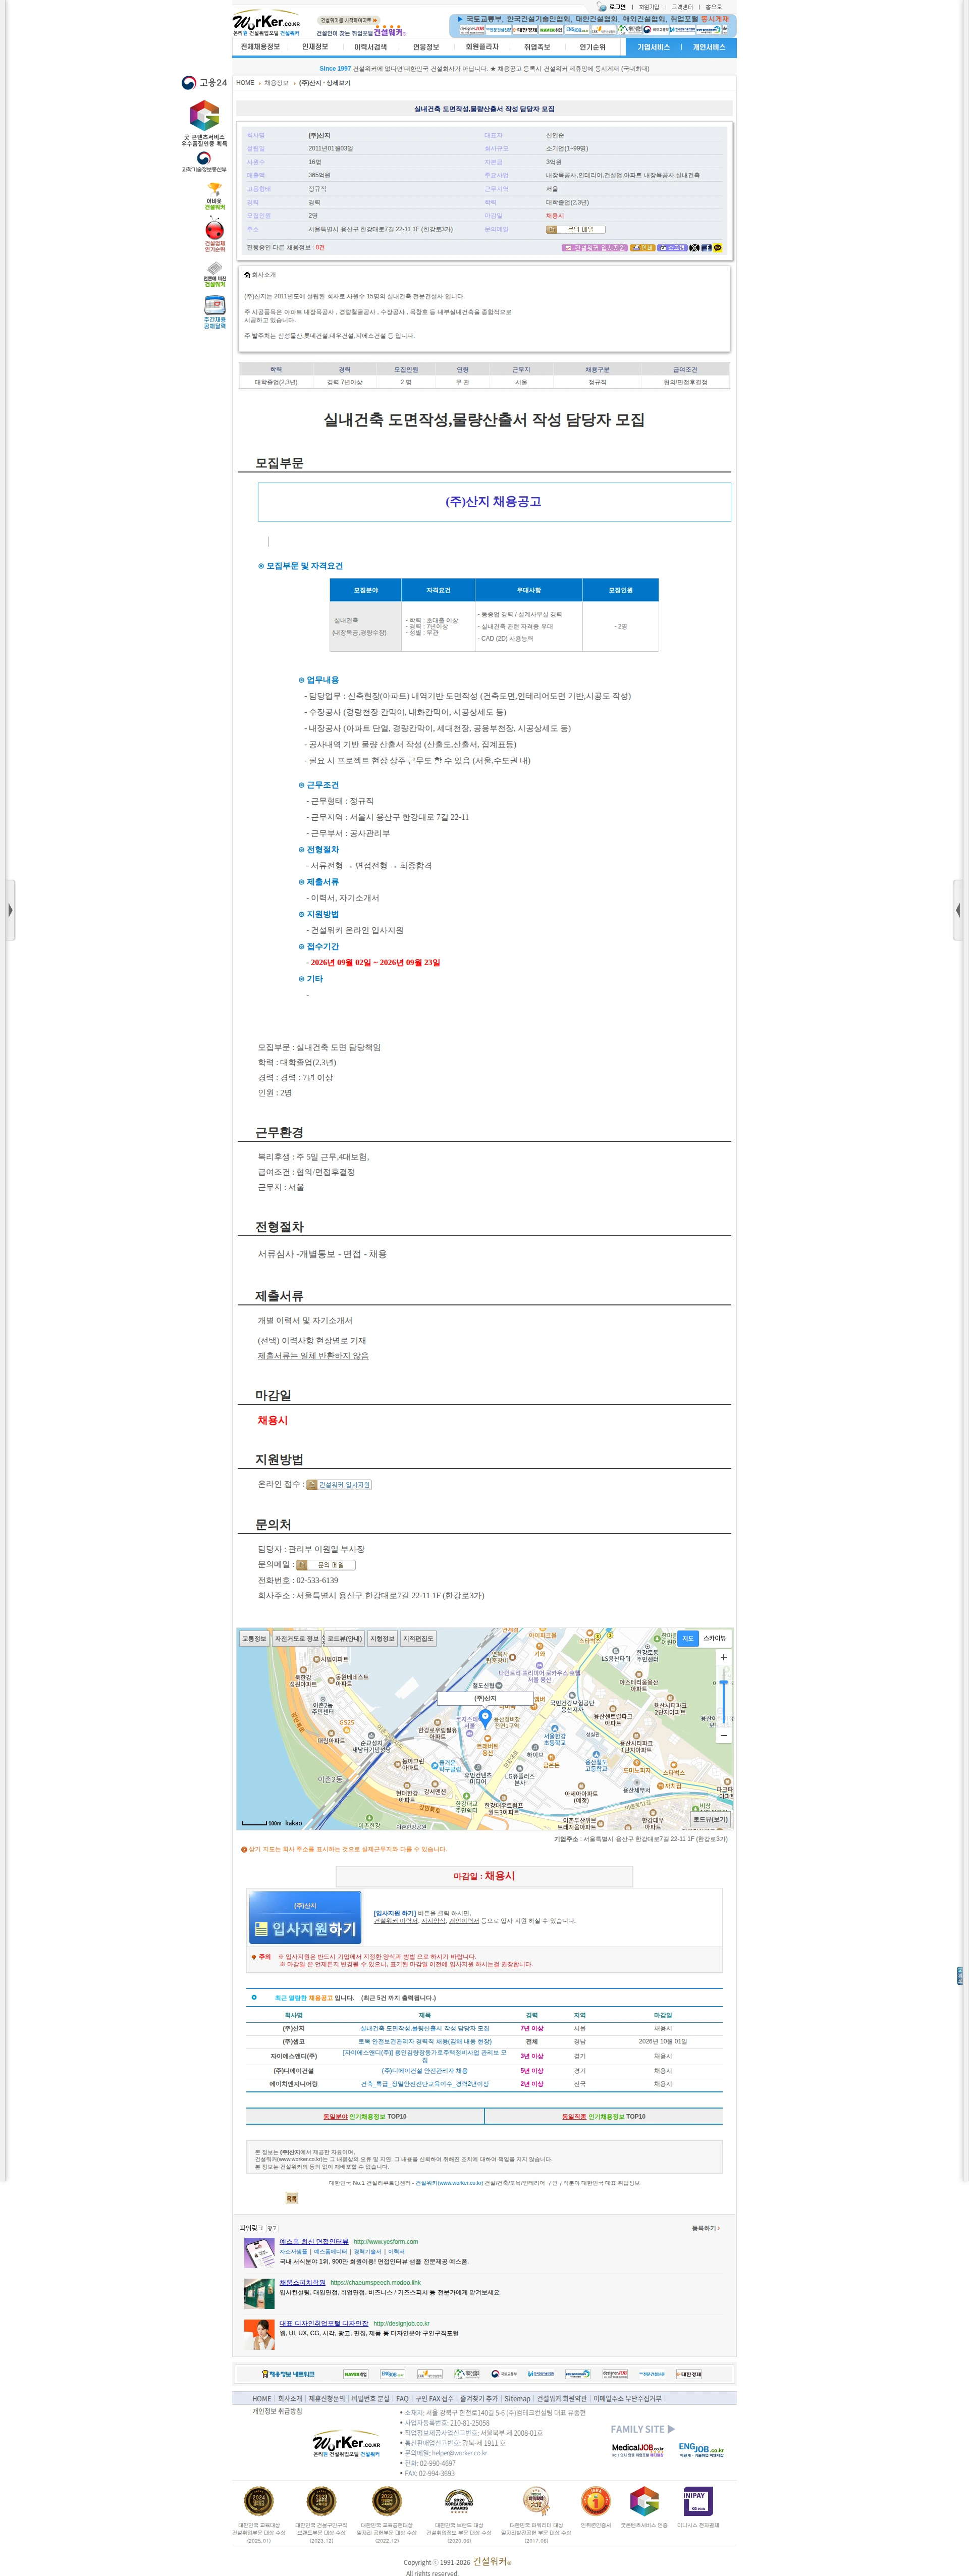
Task: Click the 건설워커 입사지원 link under 지원방법
Action: point(339,1485)
